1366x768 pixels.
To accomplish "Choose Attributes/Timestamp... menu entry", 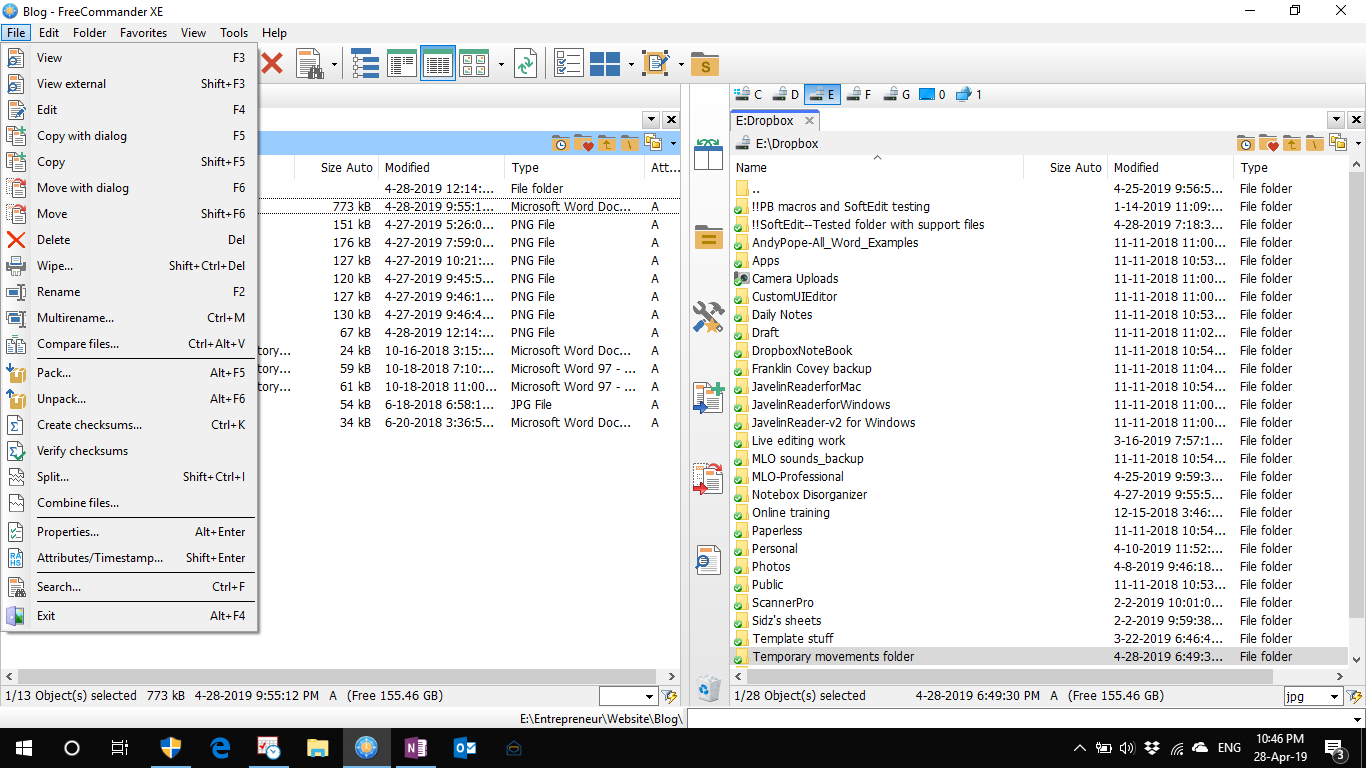I will click(x=129, y=558).
